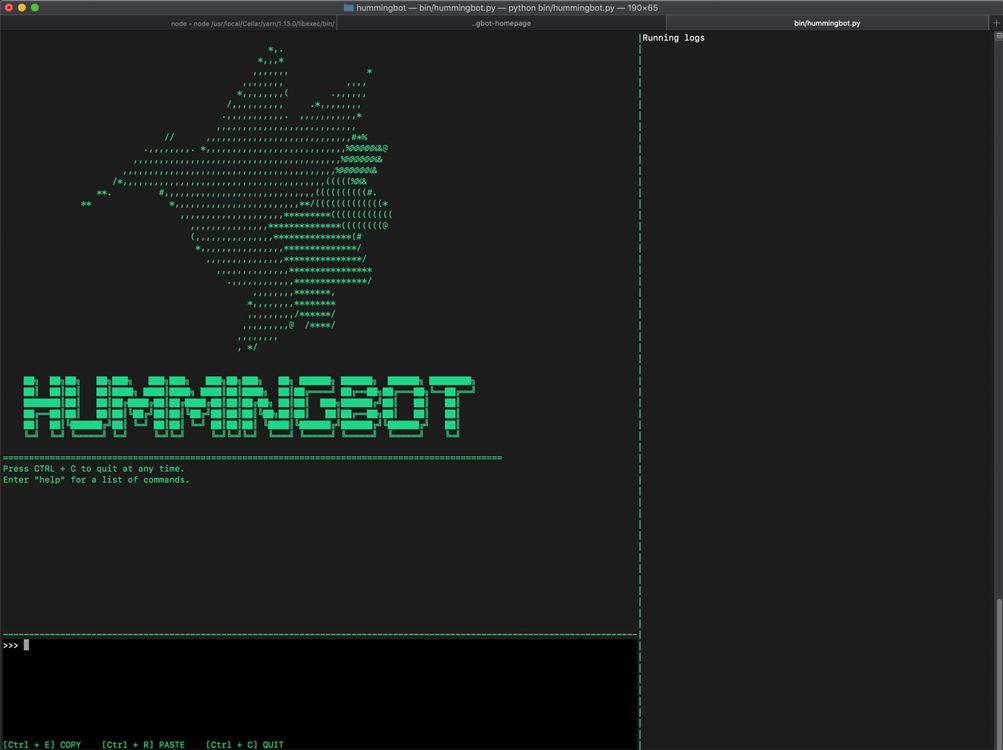
Task: Click the yellow minimize traffic light button
Action: tap(21, 7)
